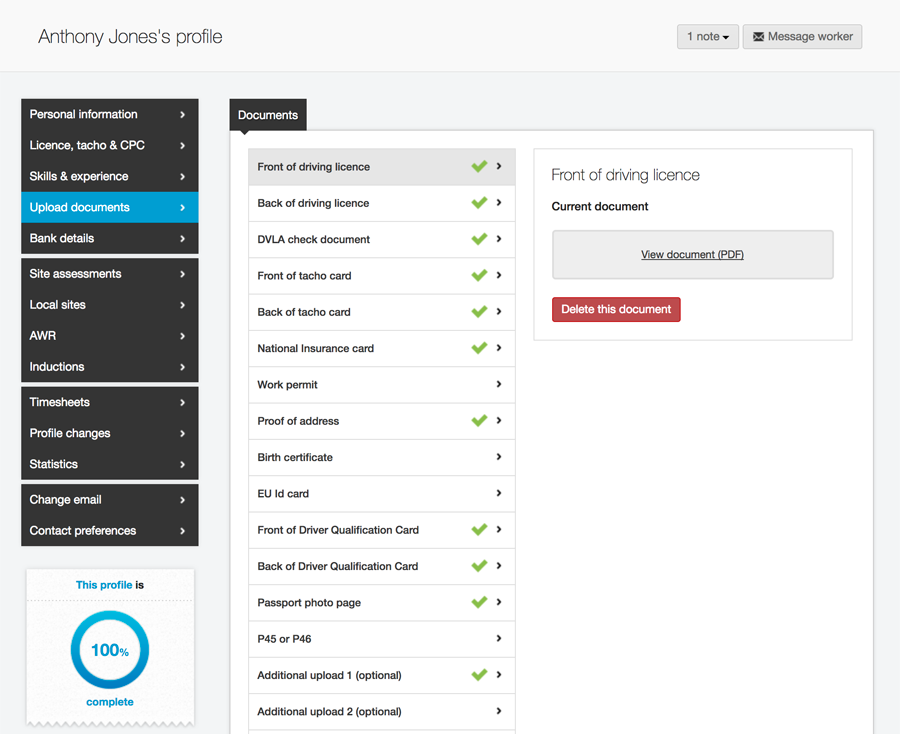Click green checkmark on Front of tacho card
The height and width of the screenshot is (734, 900).
click(479, 275)
